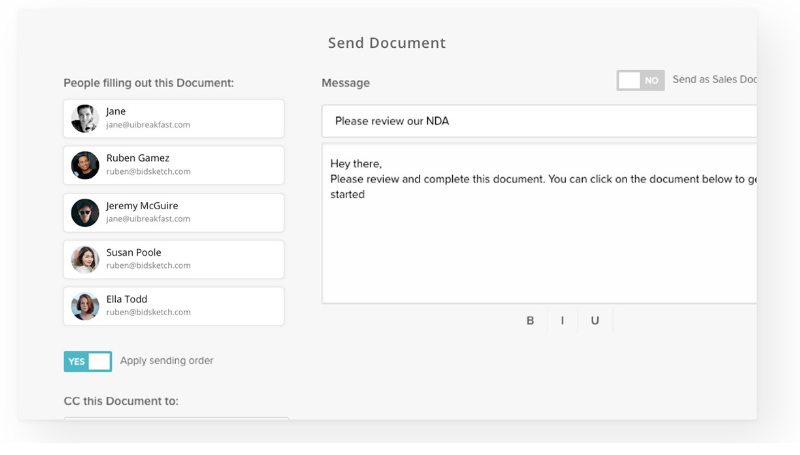This screenshot has height=455, width=800.
Task: Disable the Apply sending order switch
Action: tap(88, 361)
